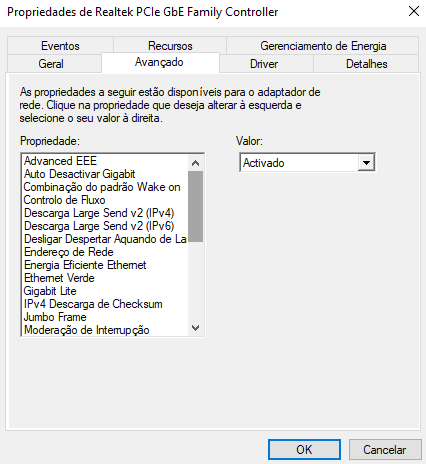Viewport: 426px width, 464px height.
Task: Click the property list scroll-up arrow
Action: (x=196, y=163)
